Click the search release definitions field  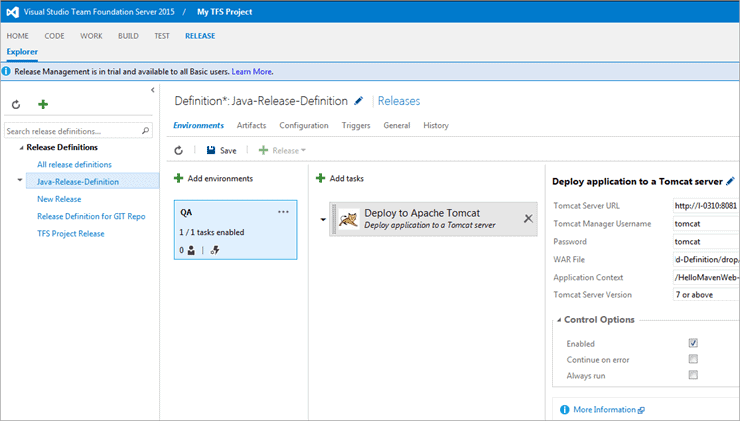[x=72, y=131]
